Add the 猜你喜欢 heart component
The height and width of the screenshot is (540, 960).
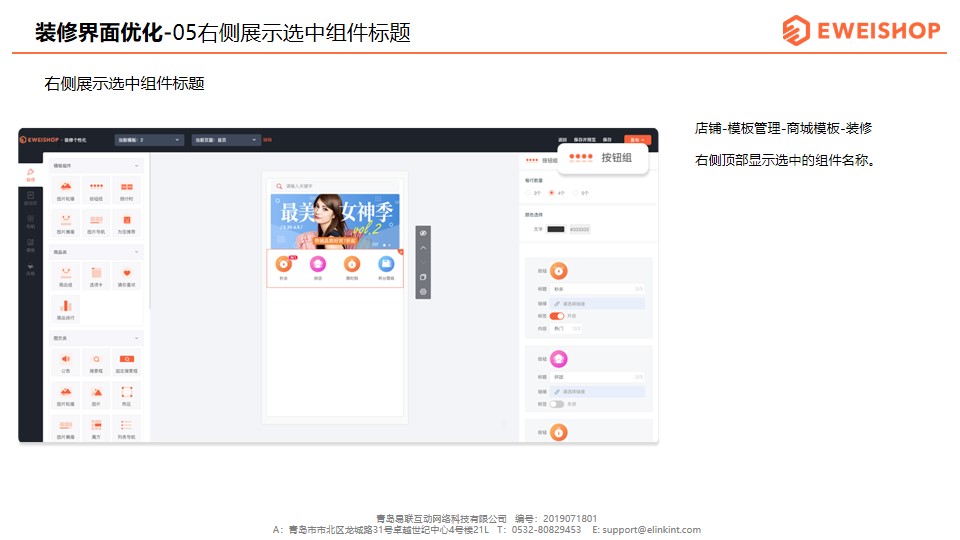tap(127, 276)
